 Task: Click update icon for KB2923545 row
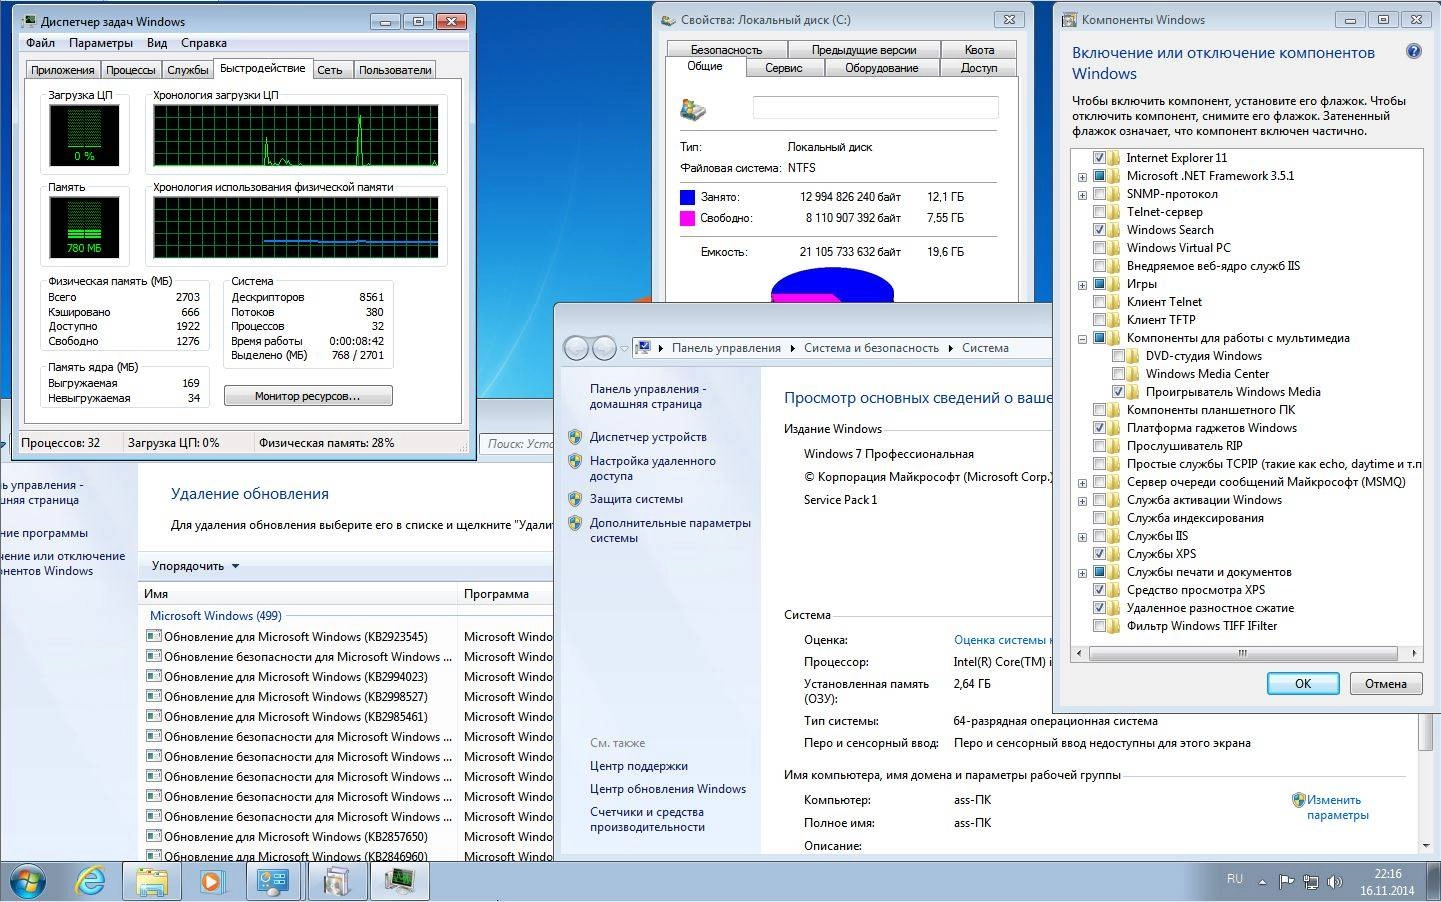coord(154,636)
